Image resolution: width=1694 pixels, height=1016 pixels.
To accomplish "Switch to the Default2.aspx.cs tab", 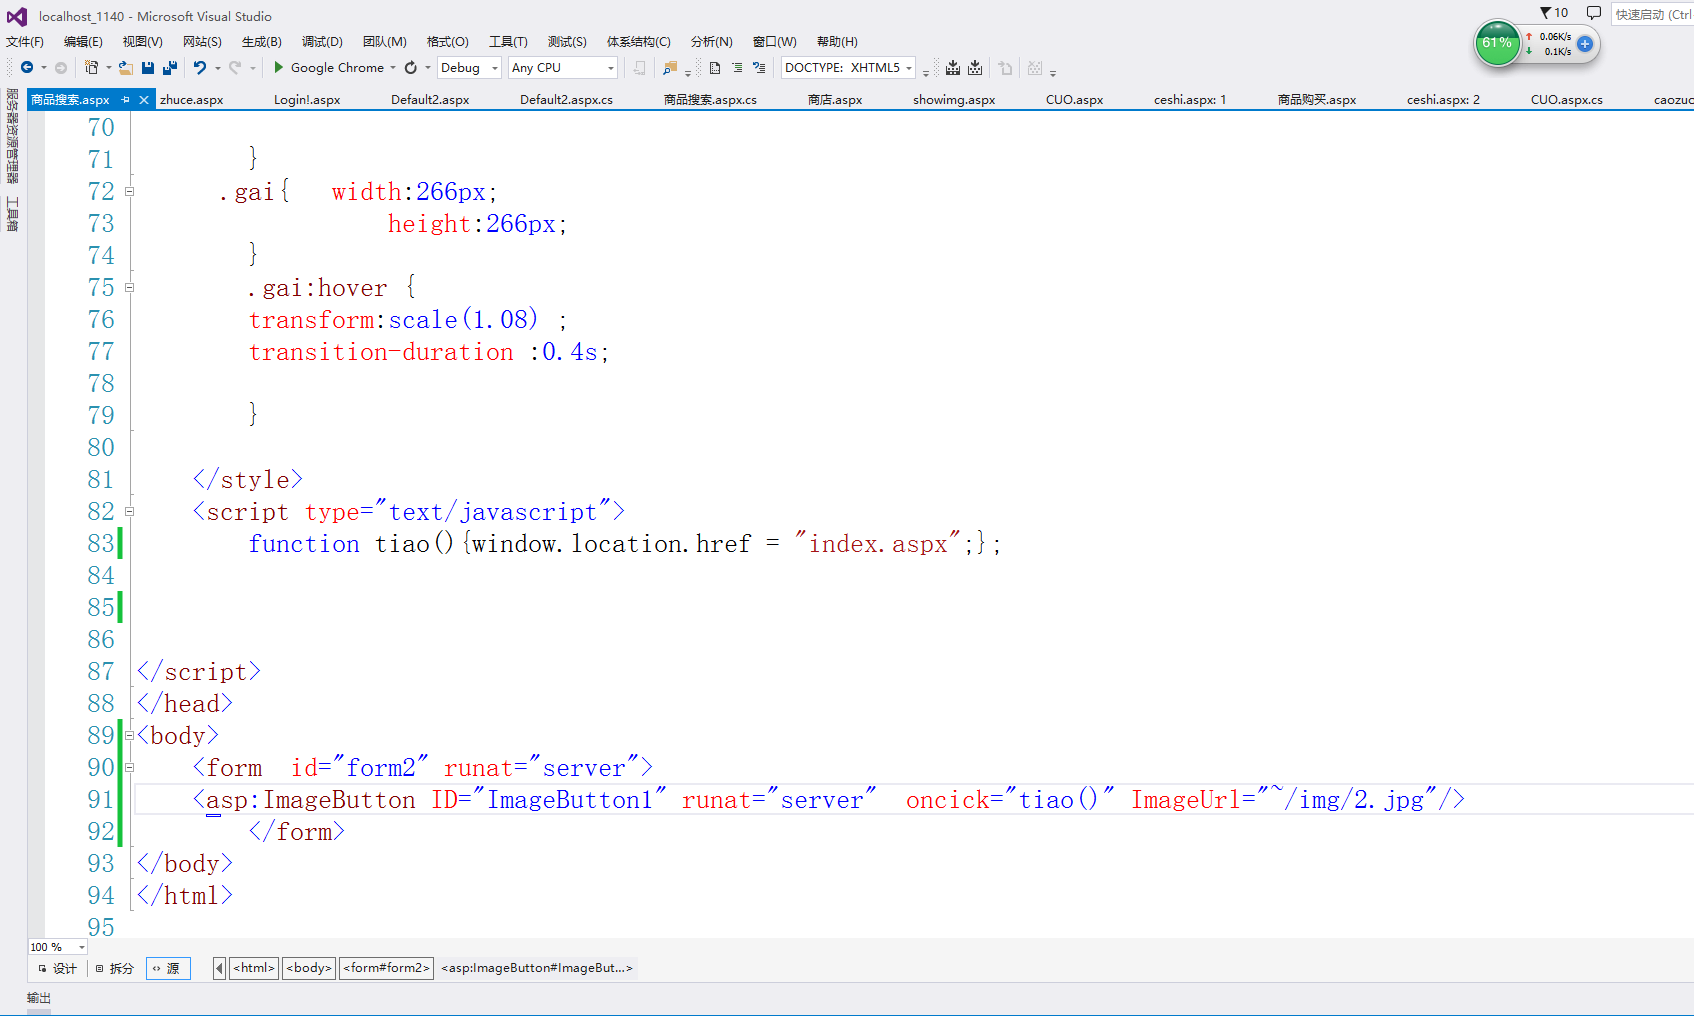I will pos(566,100).
